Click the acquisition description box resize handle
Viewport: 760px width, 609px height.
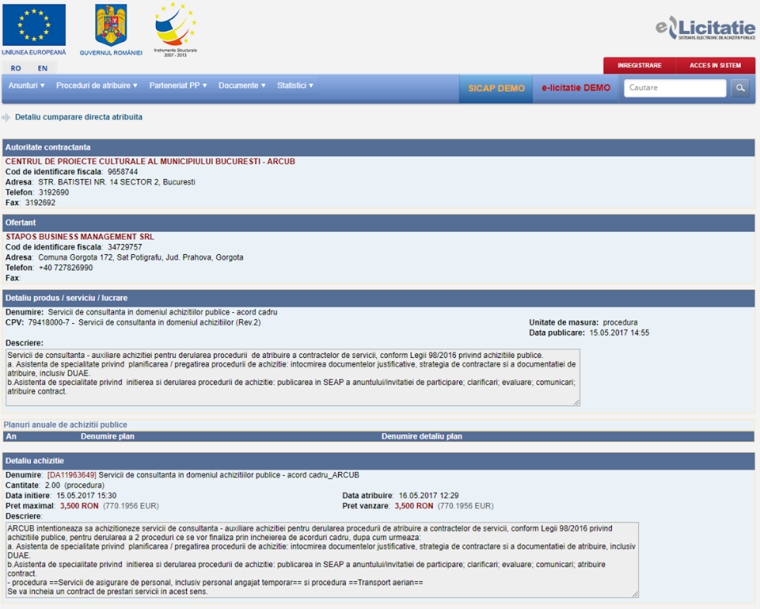point(635,594)
